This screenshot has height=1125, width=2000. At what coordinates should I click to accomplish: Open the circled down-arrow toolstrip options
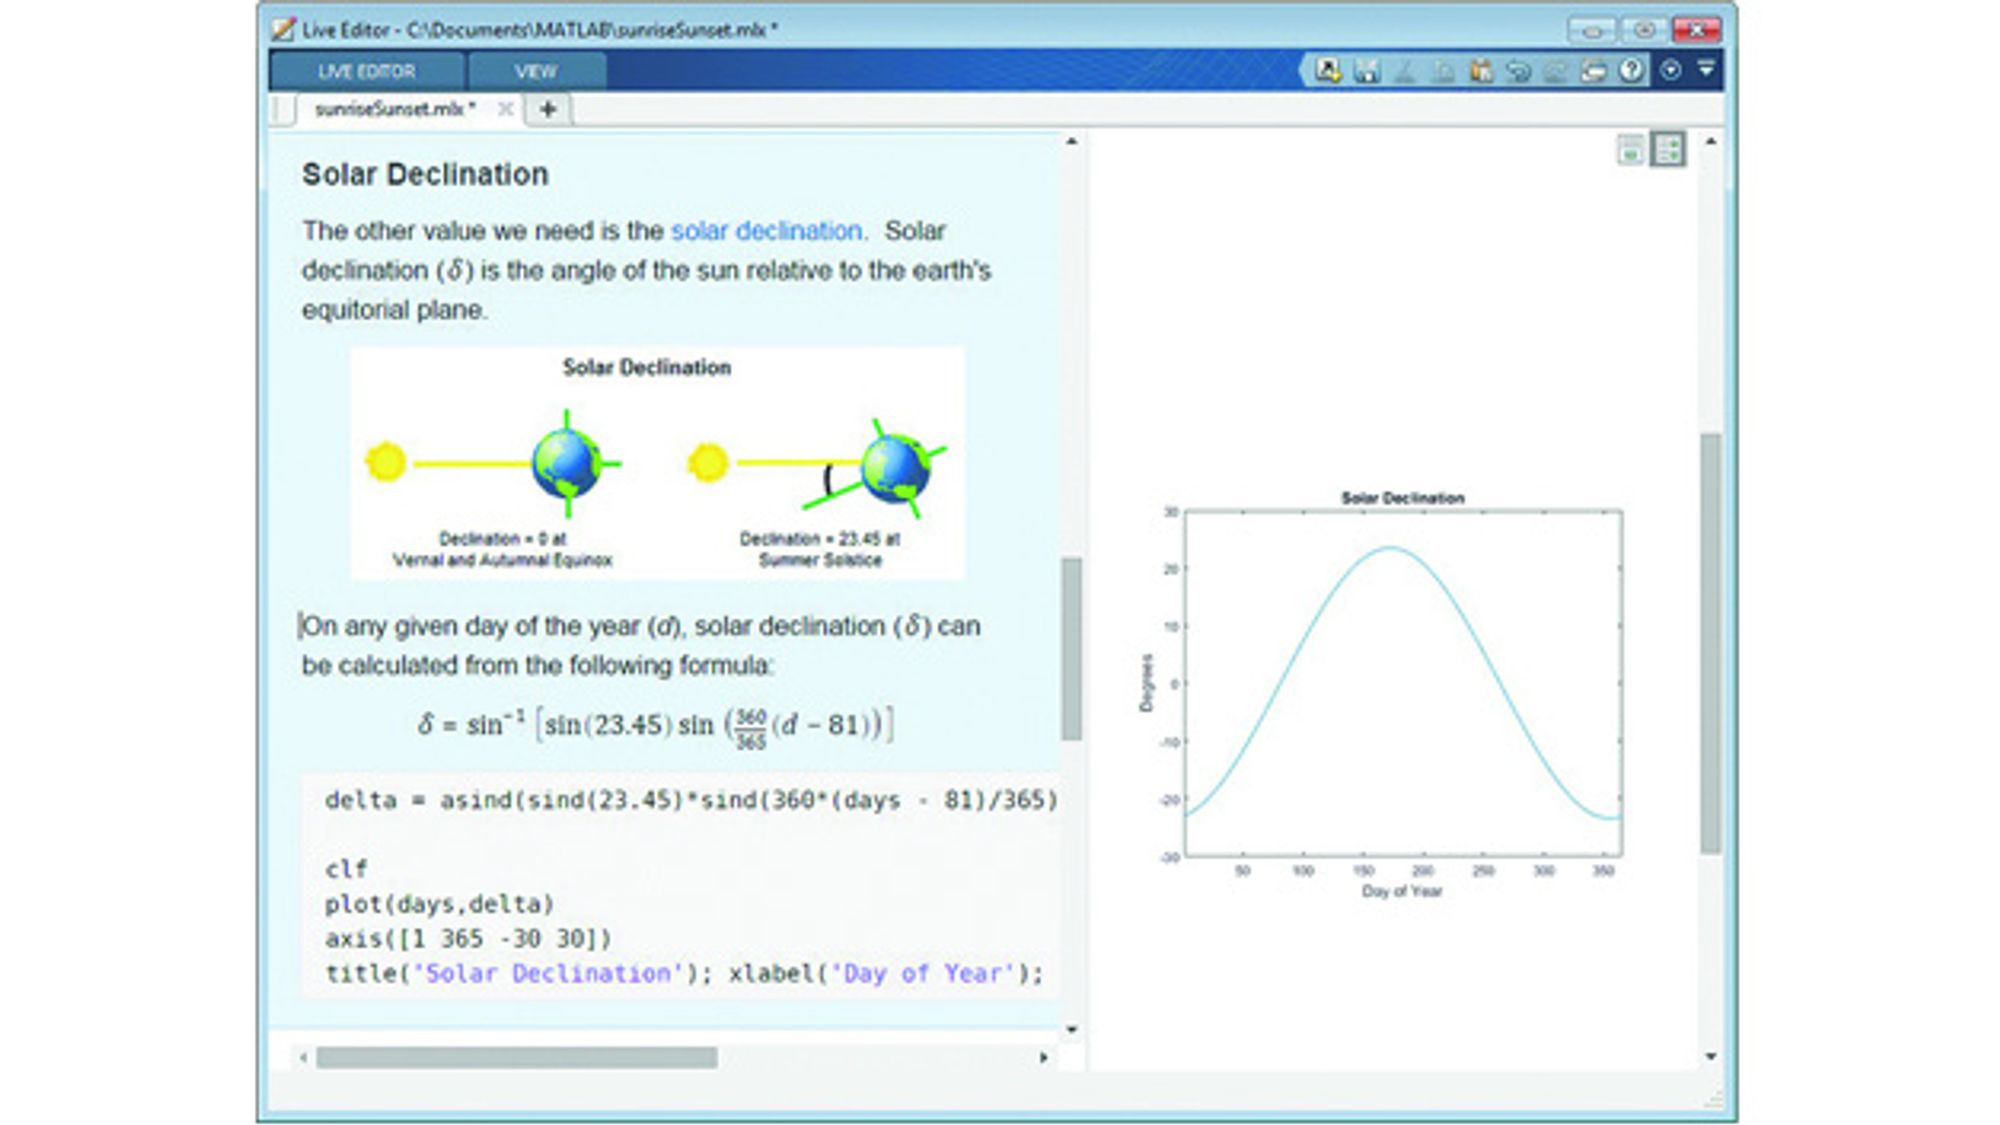click(x=1671, y=70)
